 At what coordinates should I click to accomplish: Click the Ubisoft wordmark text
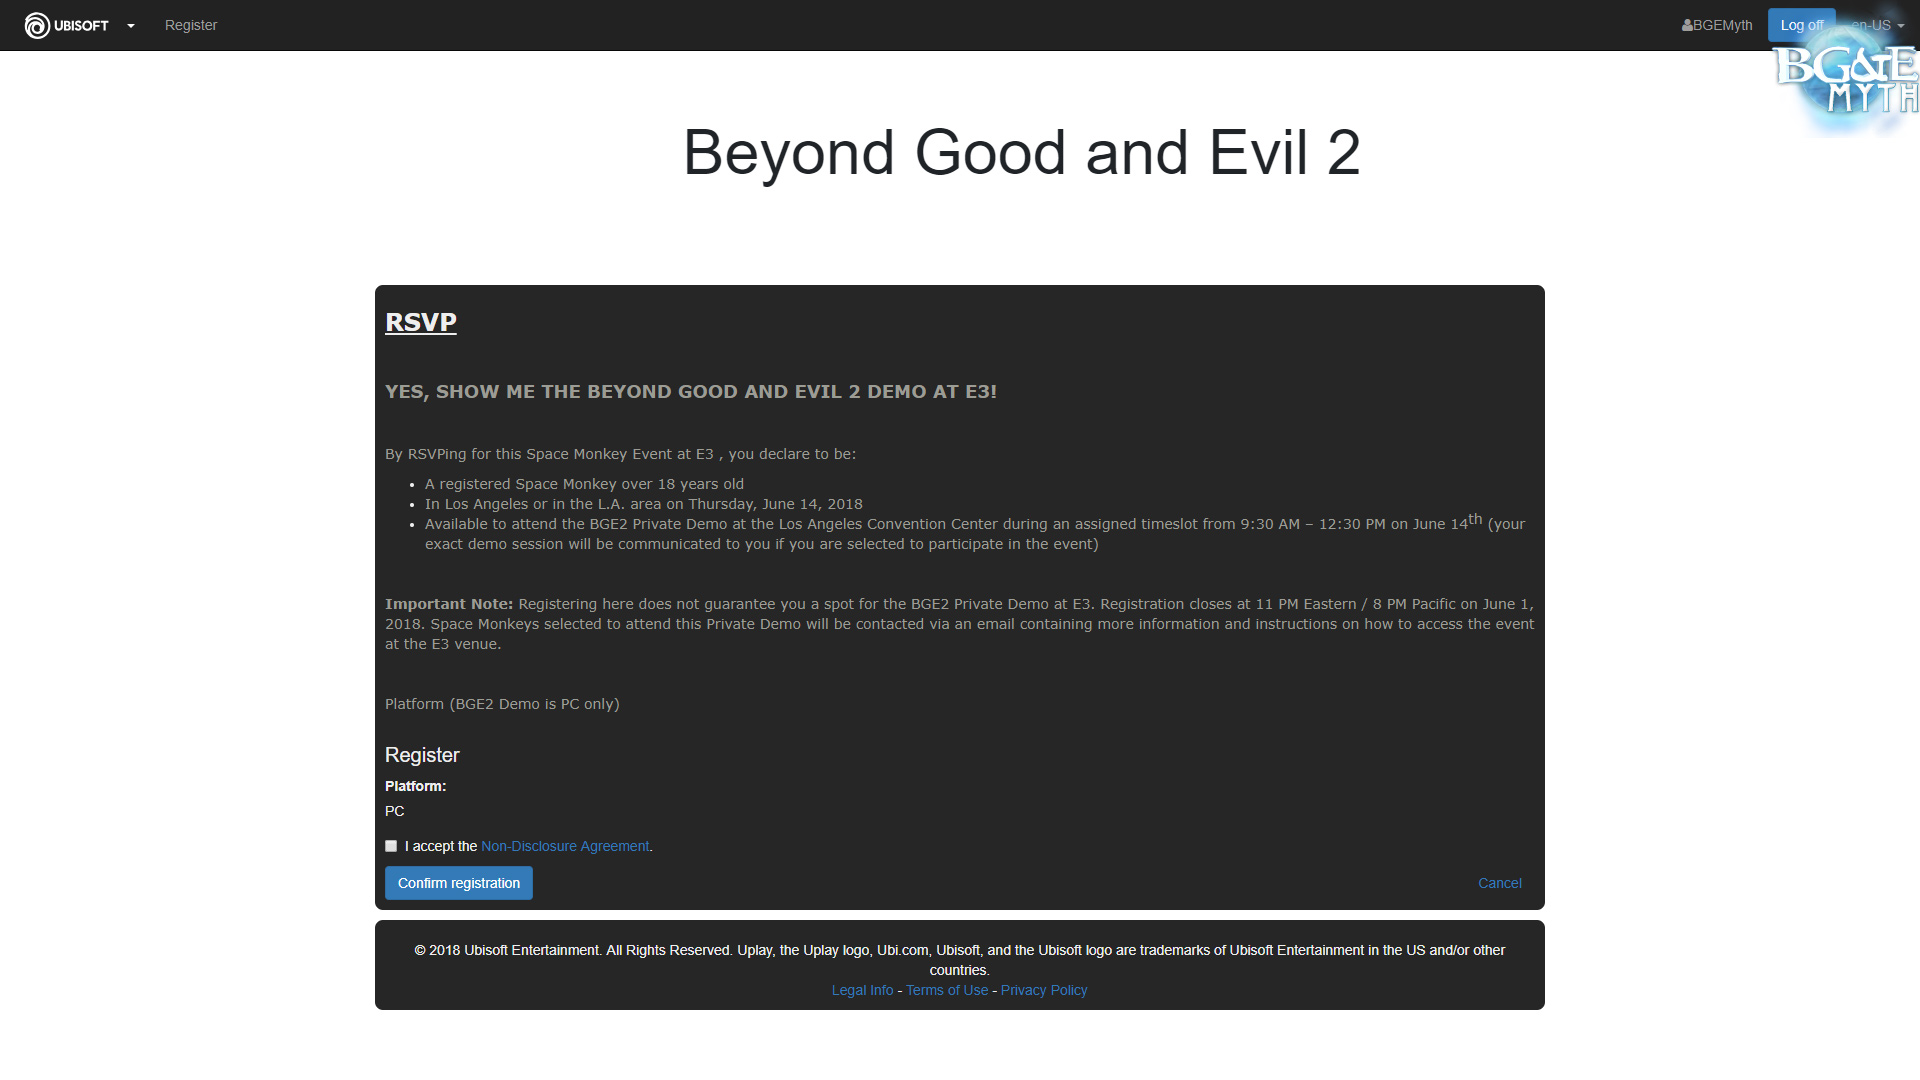pos(81,26)
